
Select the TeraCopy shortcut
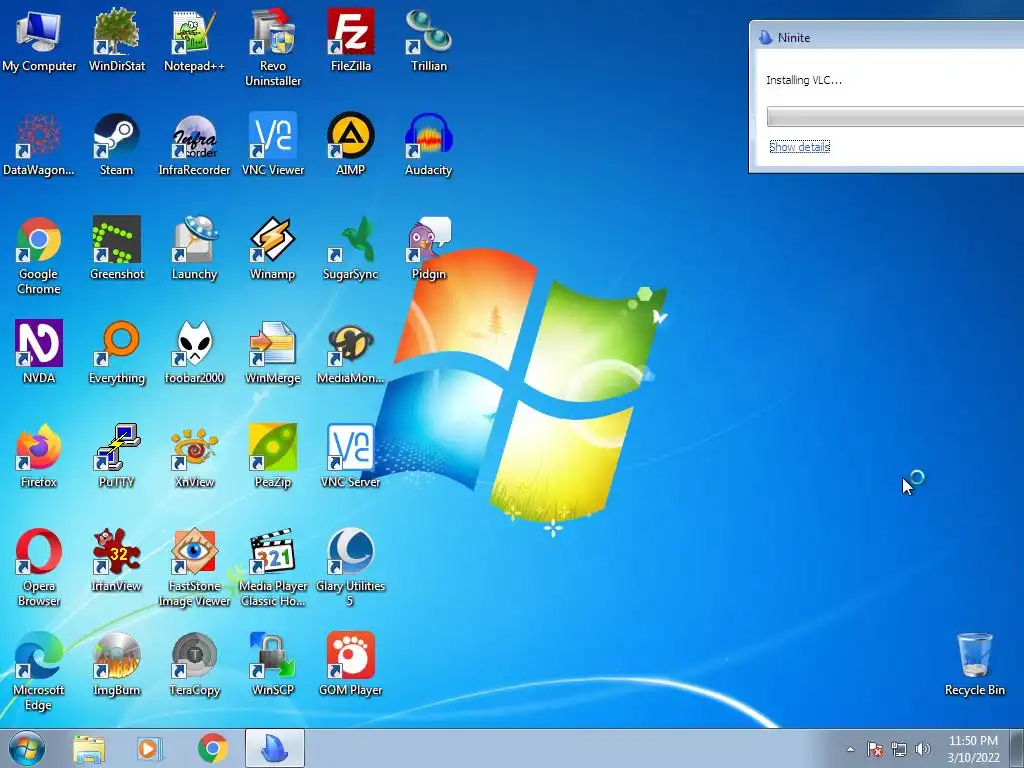[195, 664]
